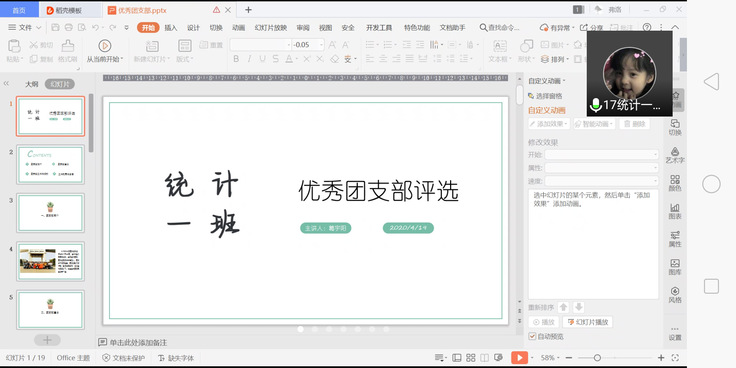Click the zoom slider handle
This screenshot has width=736, height=368.
[597, 358]
